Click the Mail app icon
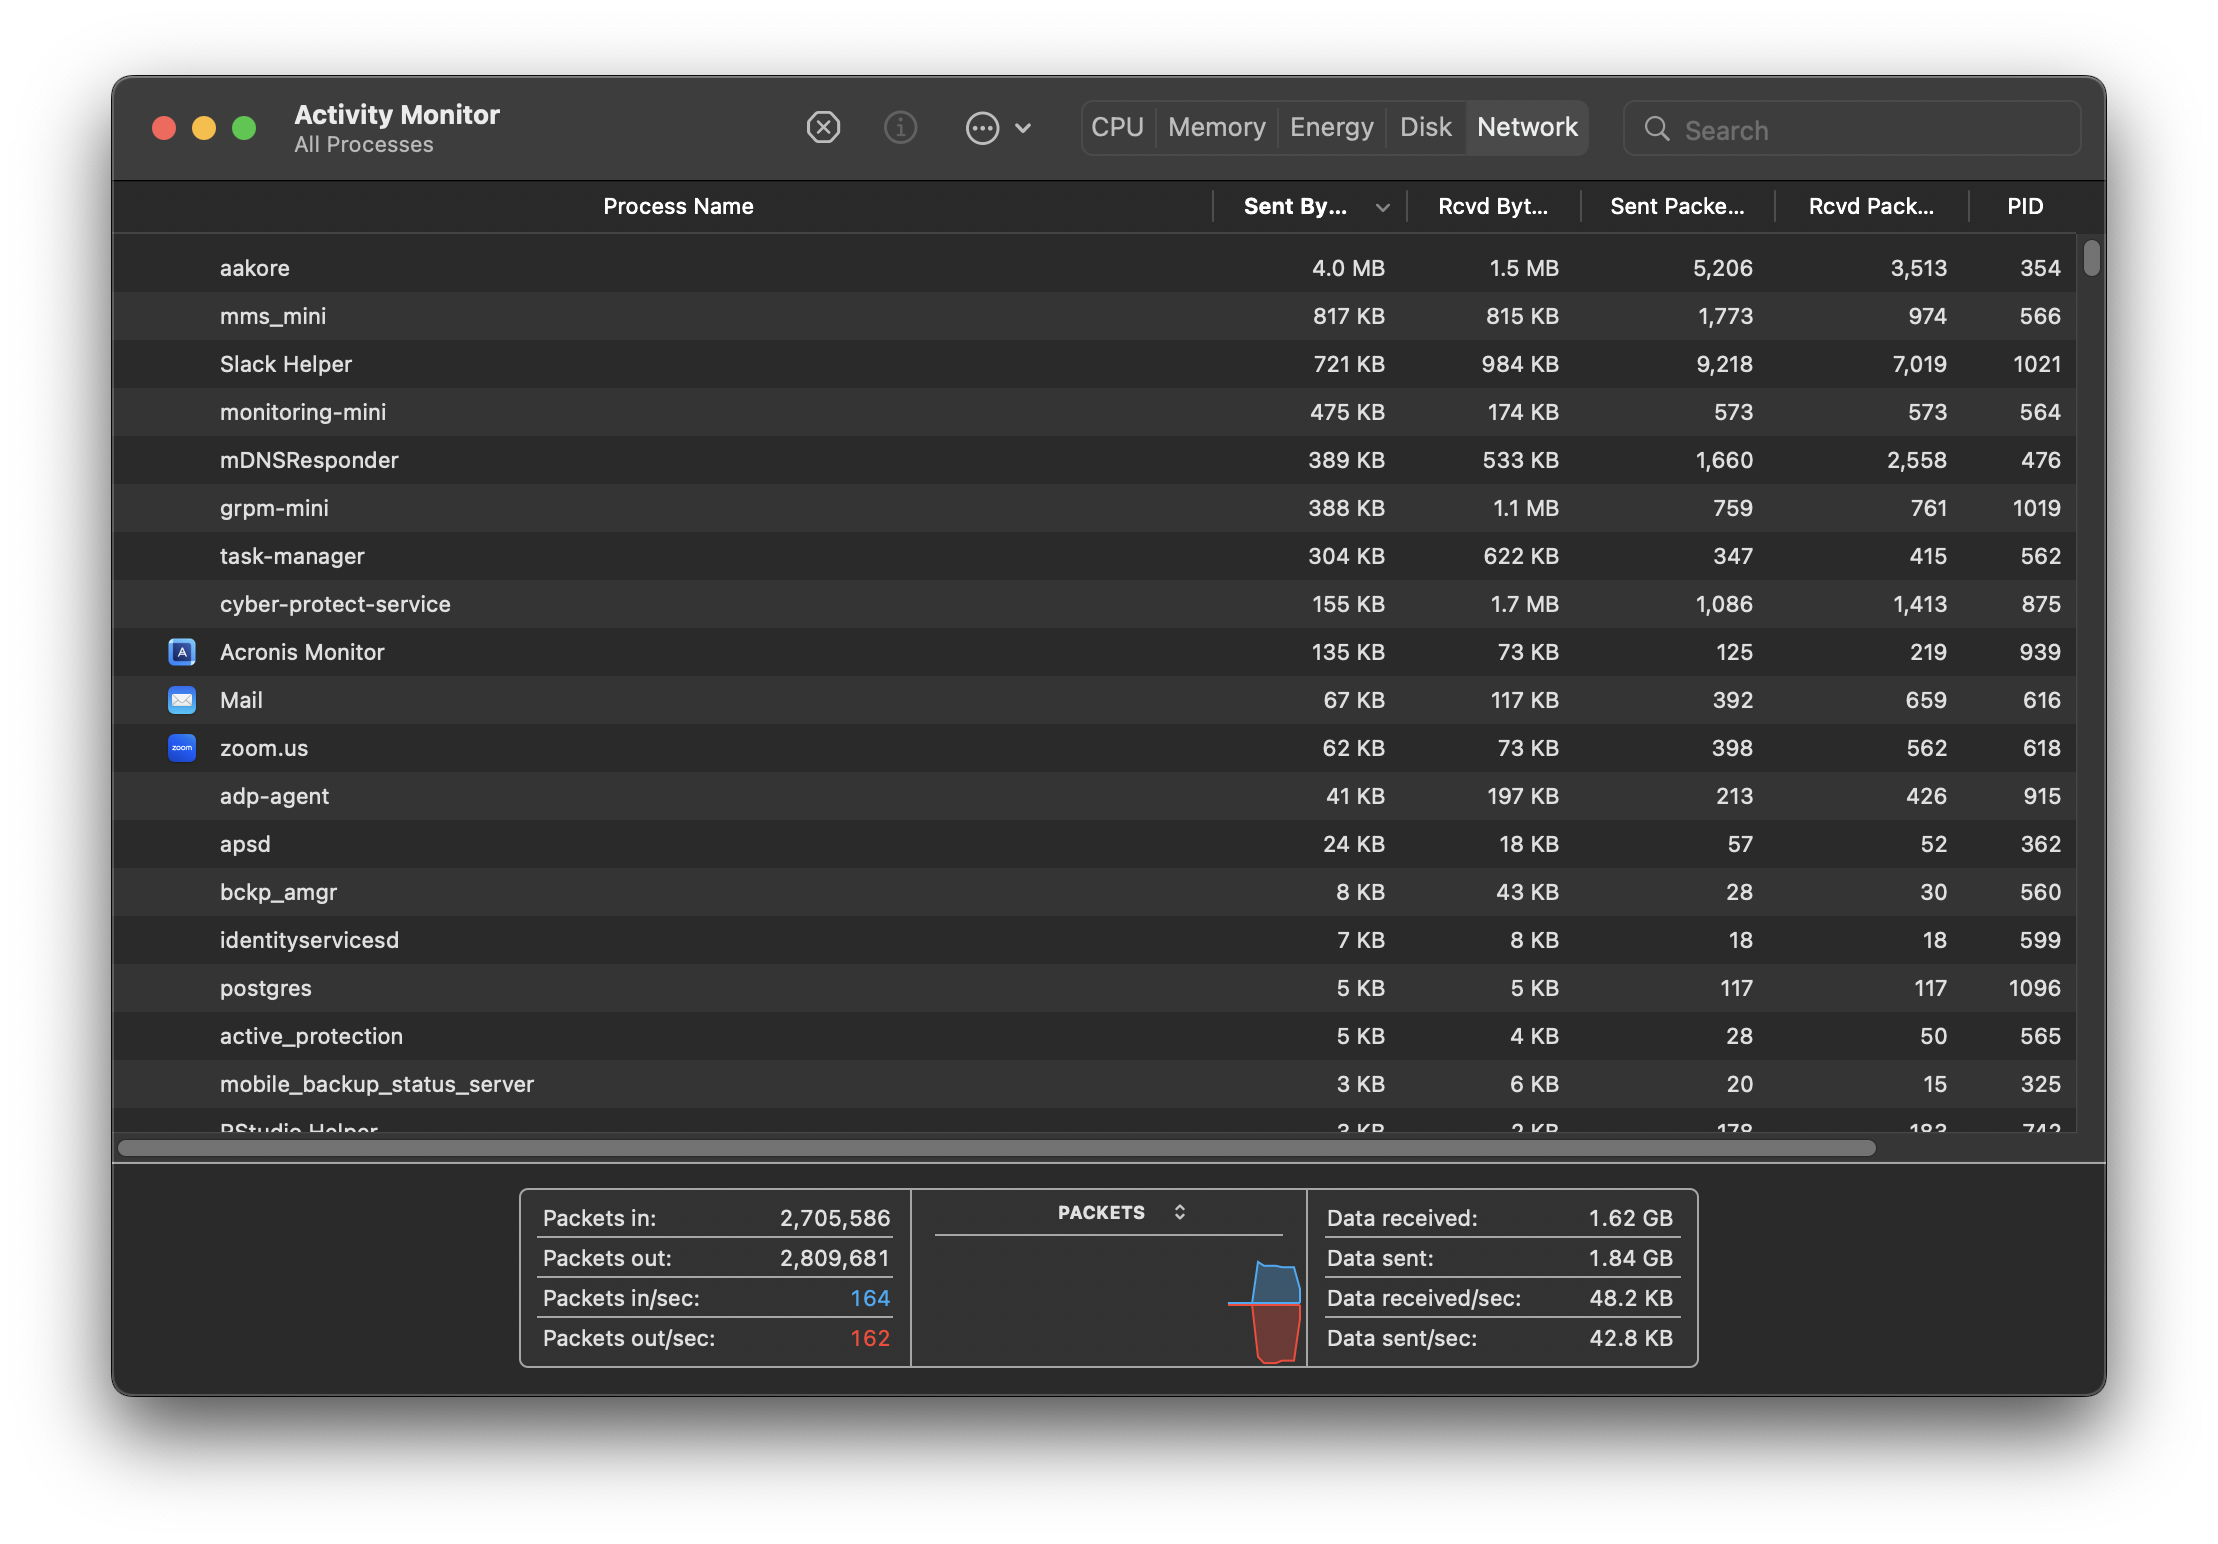This screenshot has height=1544, width=2218. (x=182, y=700)
